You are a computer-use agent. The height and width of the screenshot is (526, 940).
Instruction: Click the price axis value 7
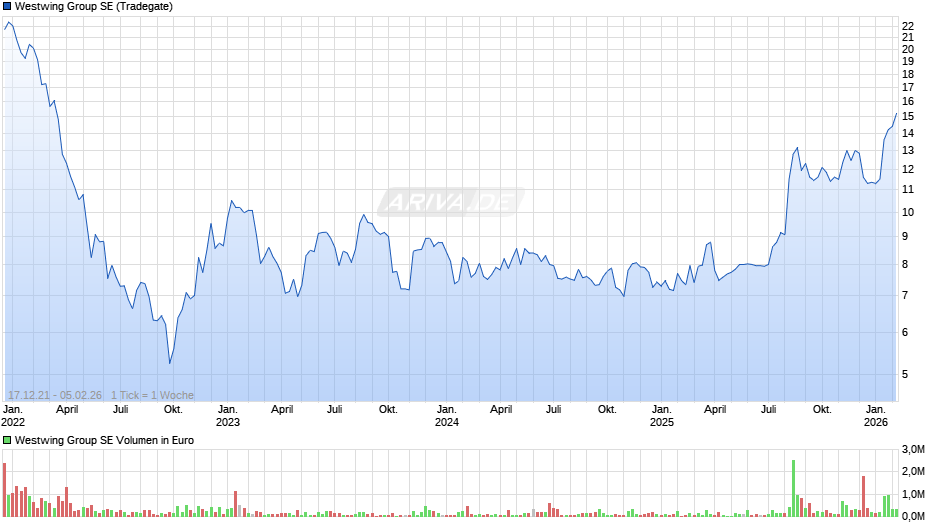[905, 295]
